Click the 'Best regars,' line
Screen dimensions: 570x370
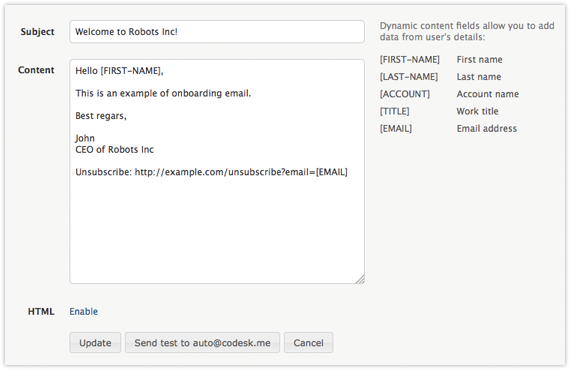coord(101,116)
